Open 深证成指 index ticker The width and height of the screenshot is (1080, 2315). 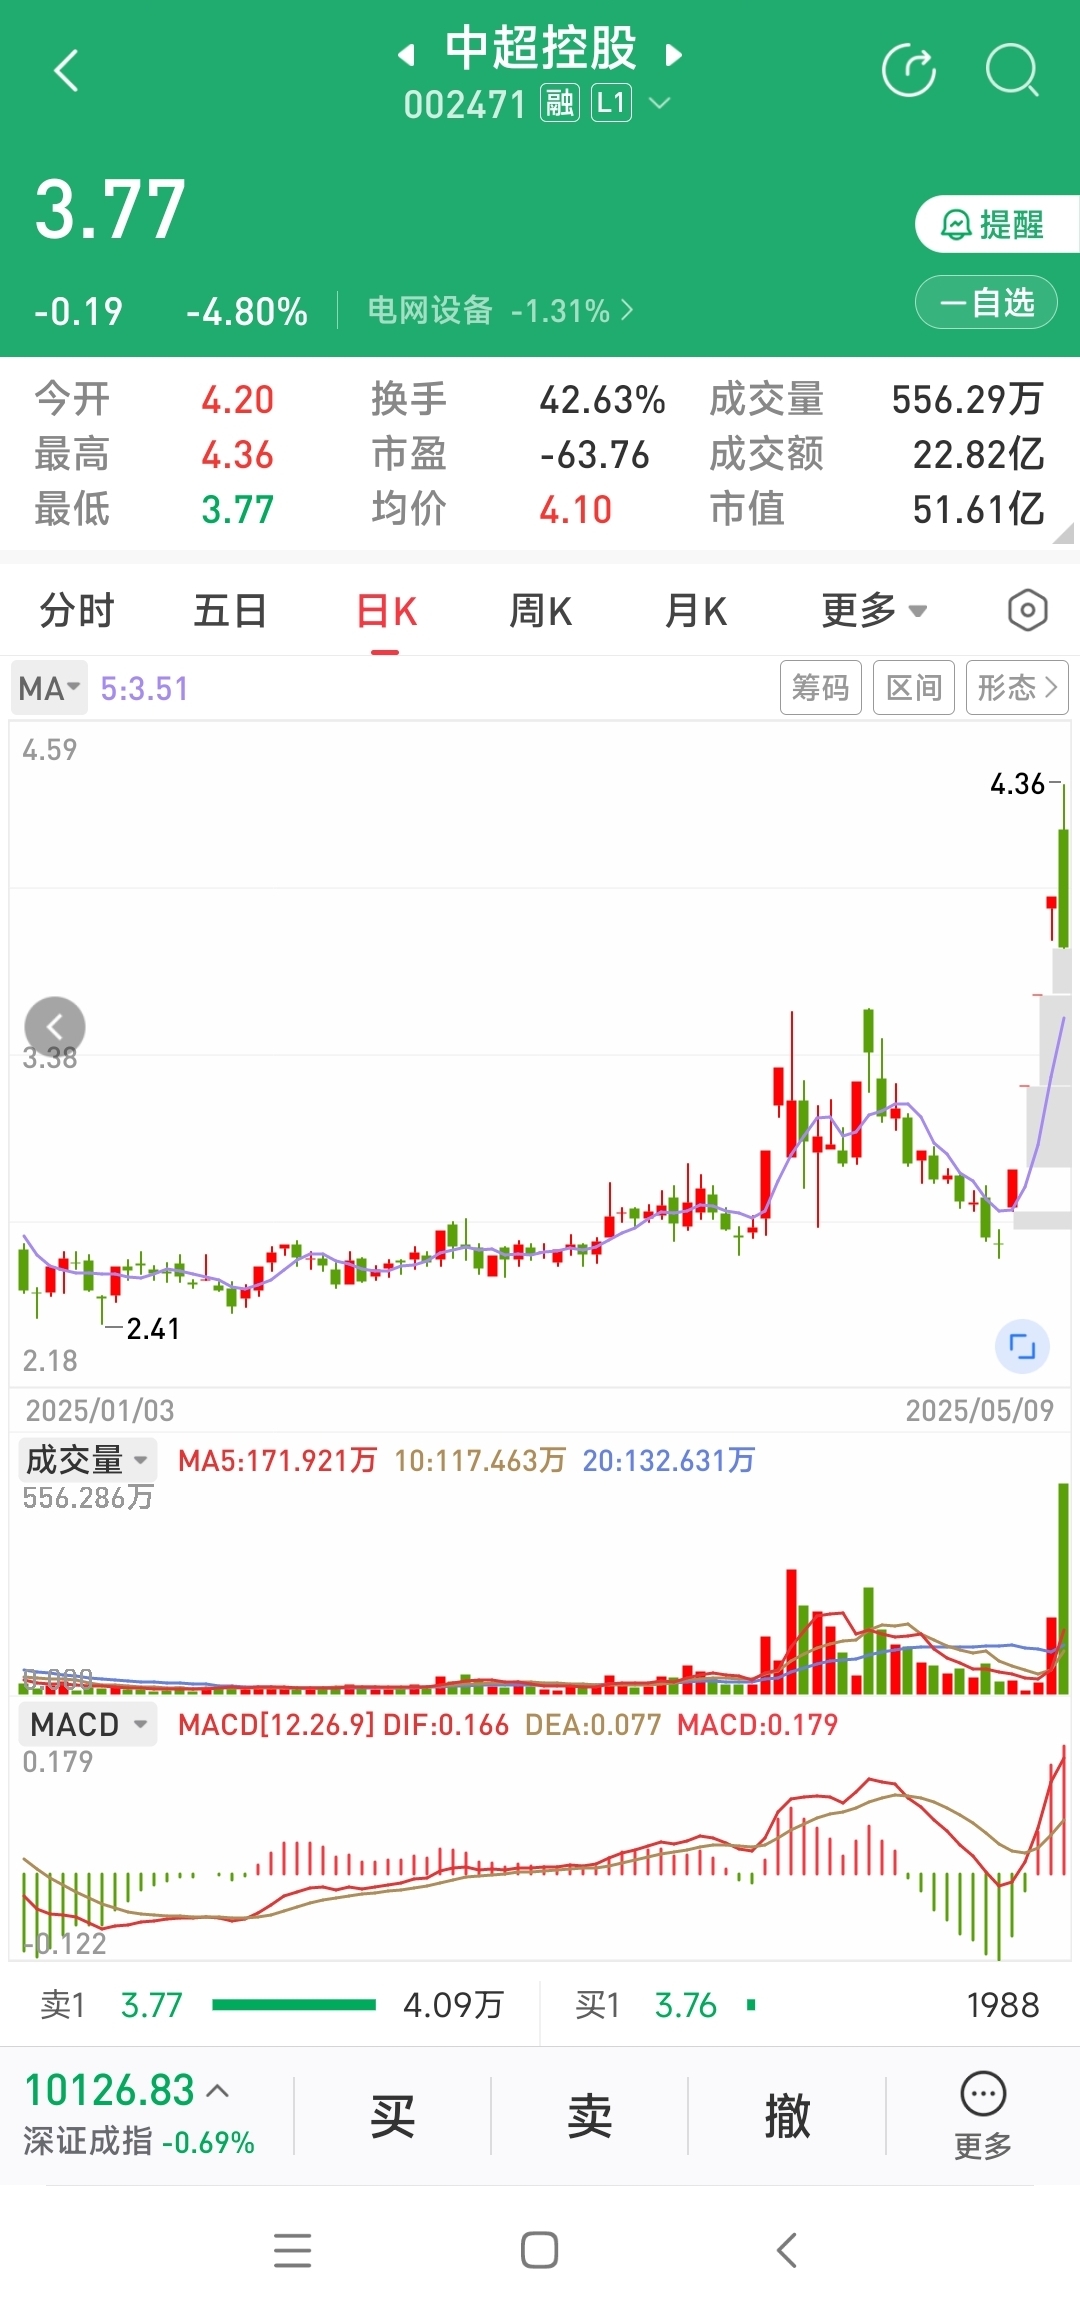click(139, 2113)
